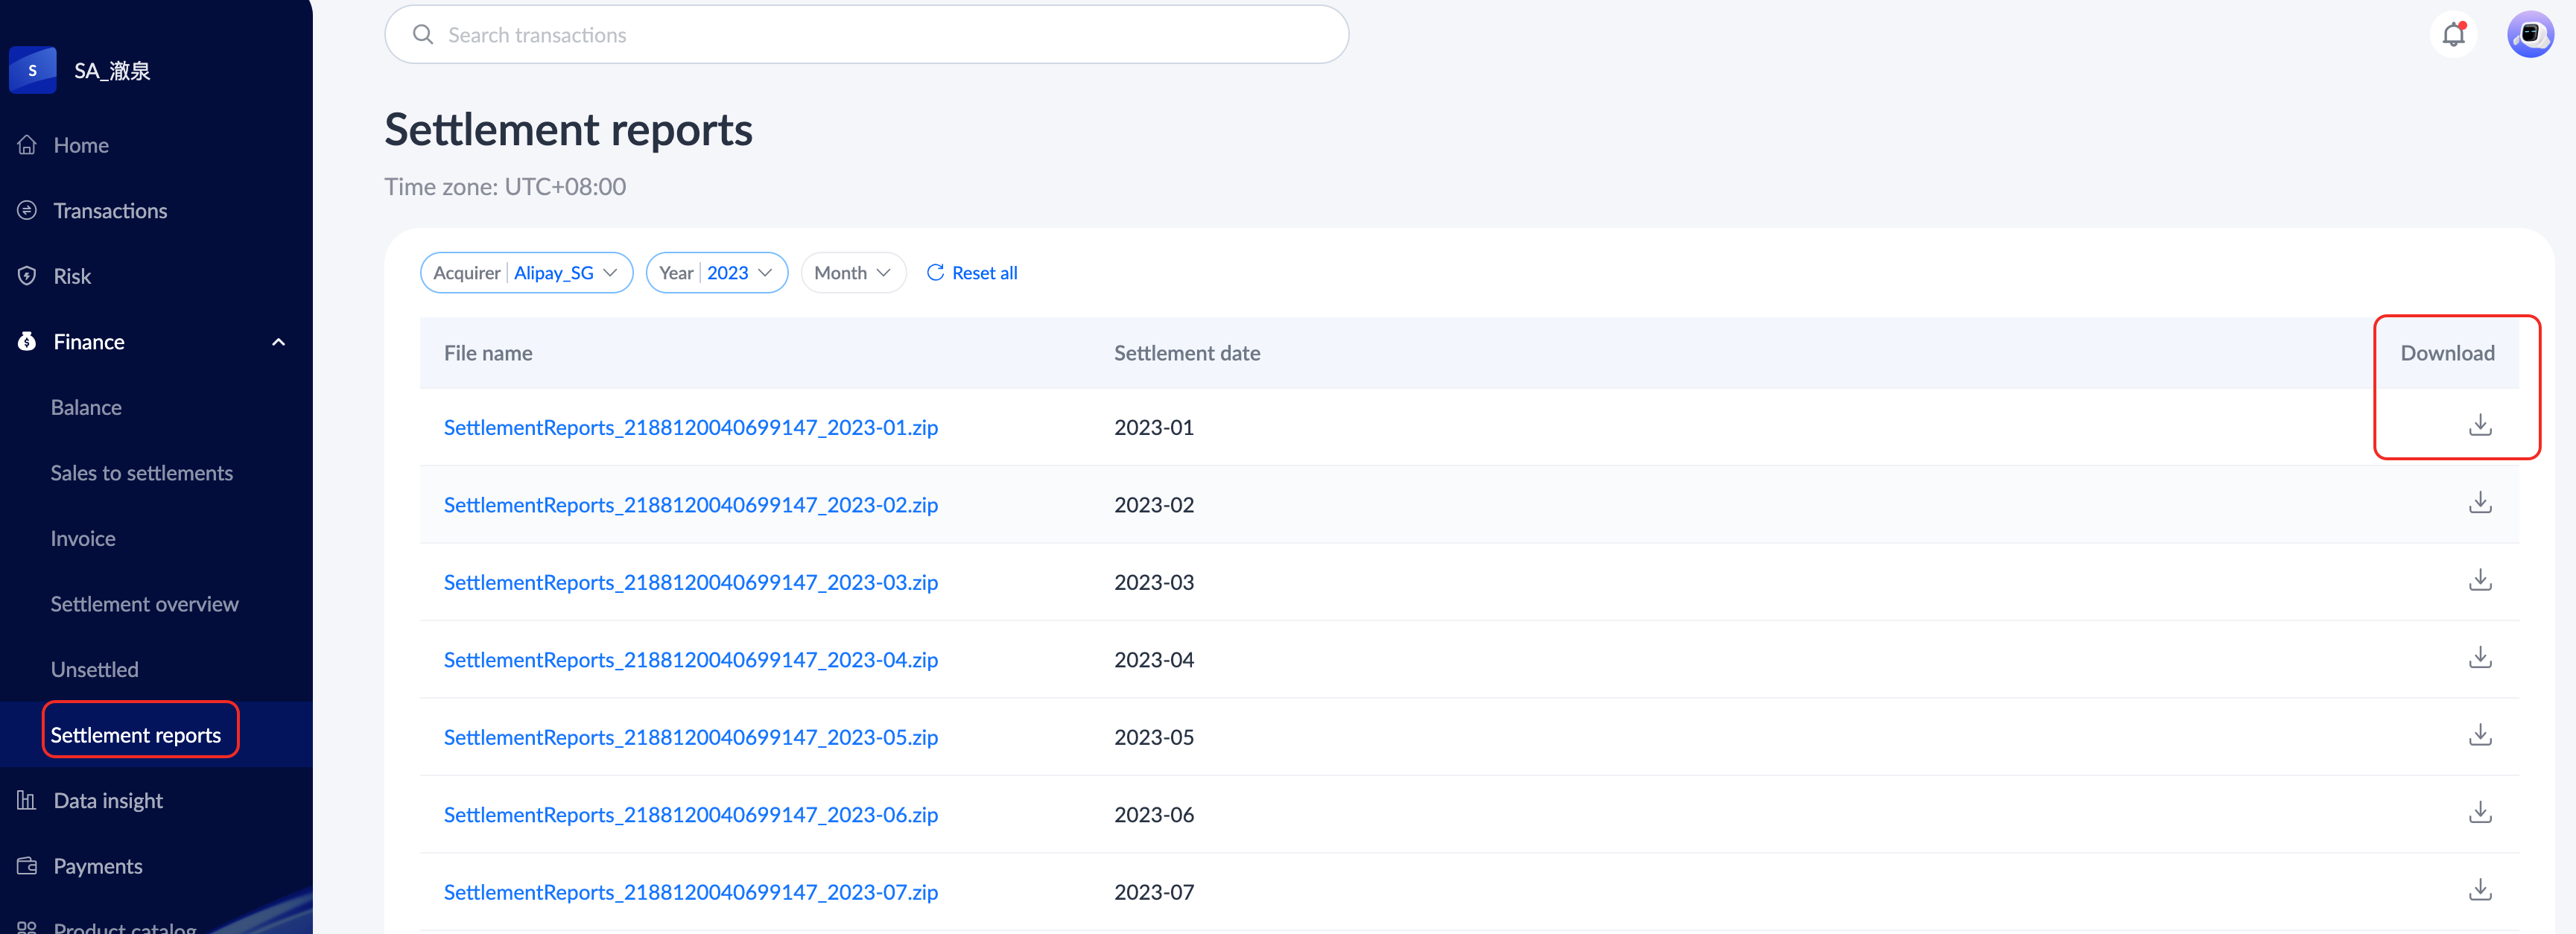Open the Year 2023 filter dropdown

point(716,273)
